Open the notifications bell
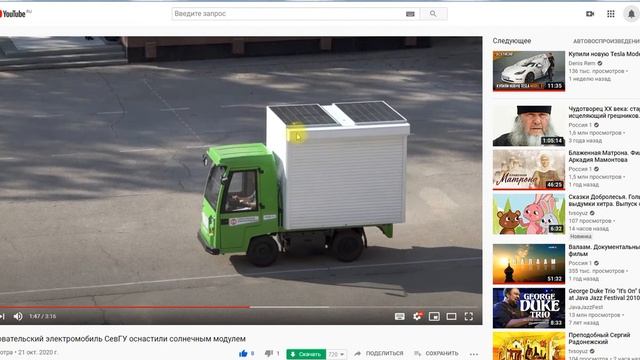This screenshot has height=360, width=640. pyautogui.click(x=631, y=14)
